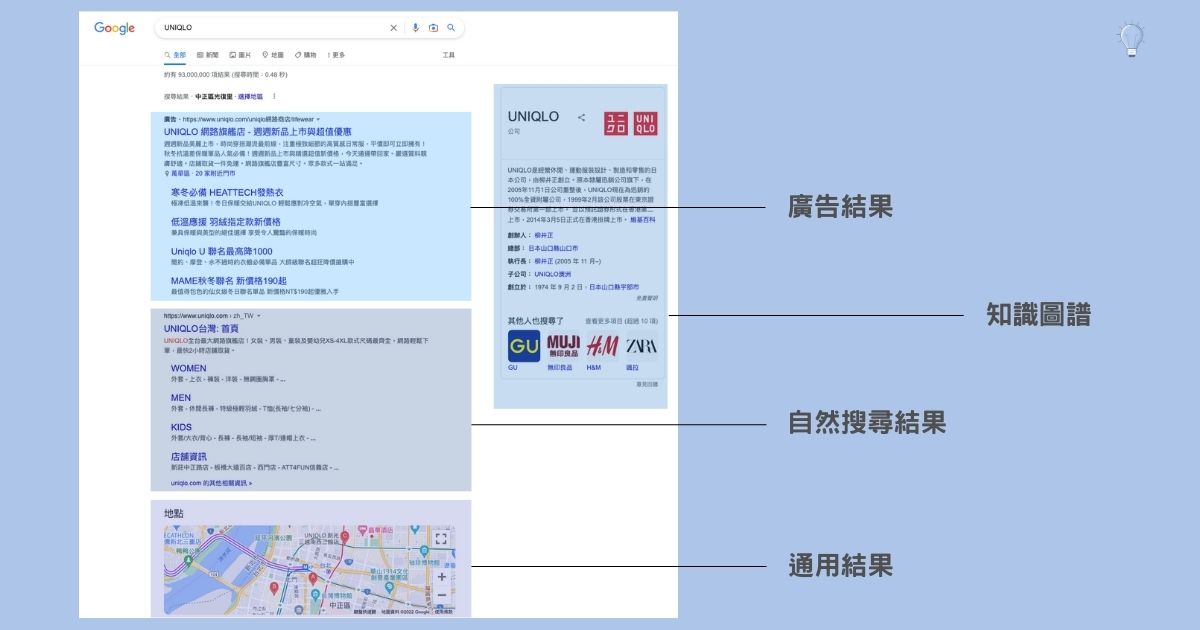
Task: Click the Google logo
Action: pyautogui.click(x=113, y=28)
